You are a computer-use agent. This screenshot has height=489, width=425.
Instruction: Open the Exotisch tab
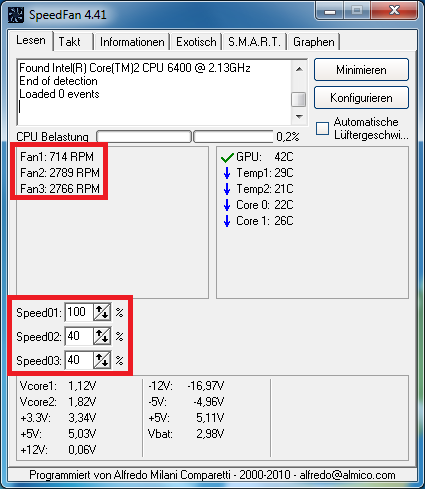pyautogui.click(x=196, y=42)
